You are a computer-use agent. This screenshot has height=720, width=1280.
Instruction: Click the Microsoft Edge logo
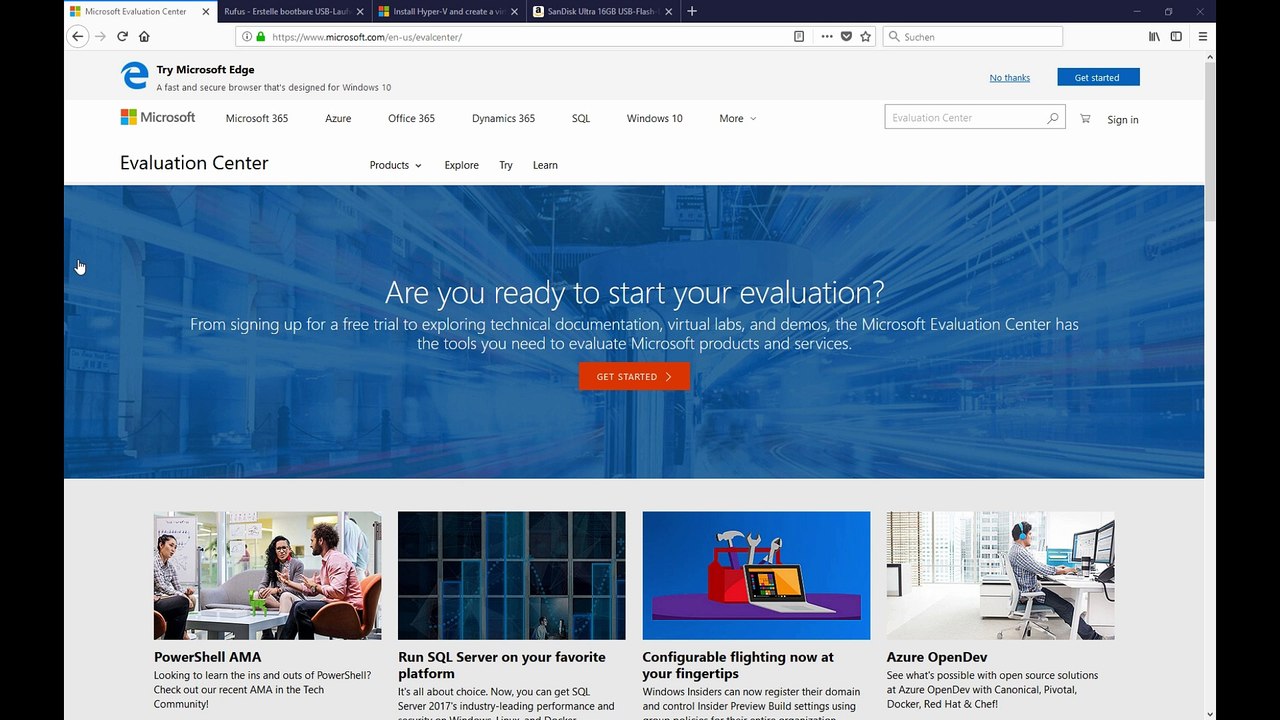[x=134, y=76]
